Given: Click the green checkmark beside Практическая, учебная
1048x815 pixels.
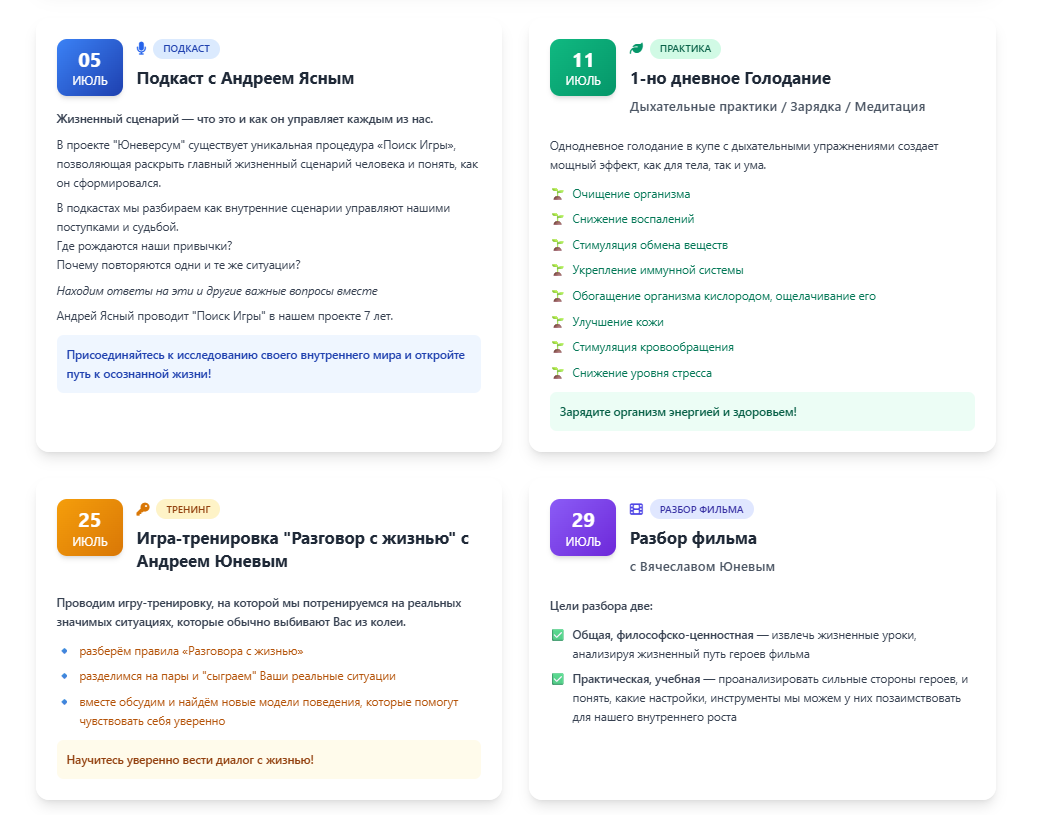Looking at the screenshot, I should pos(557,679).
